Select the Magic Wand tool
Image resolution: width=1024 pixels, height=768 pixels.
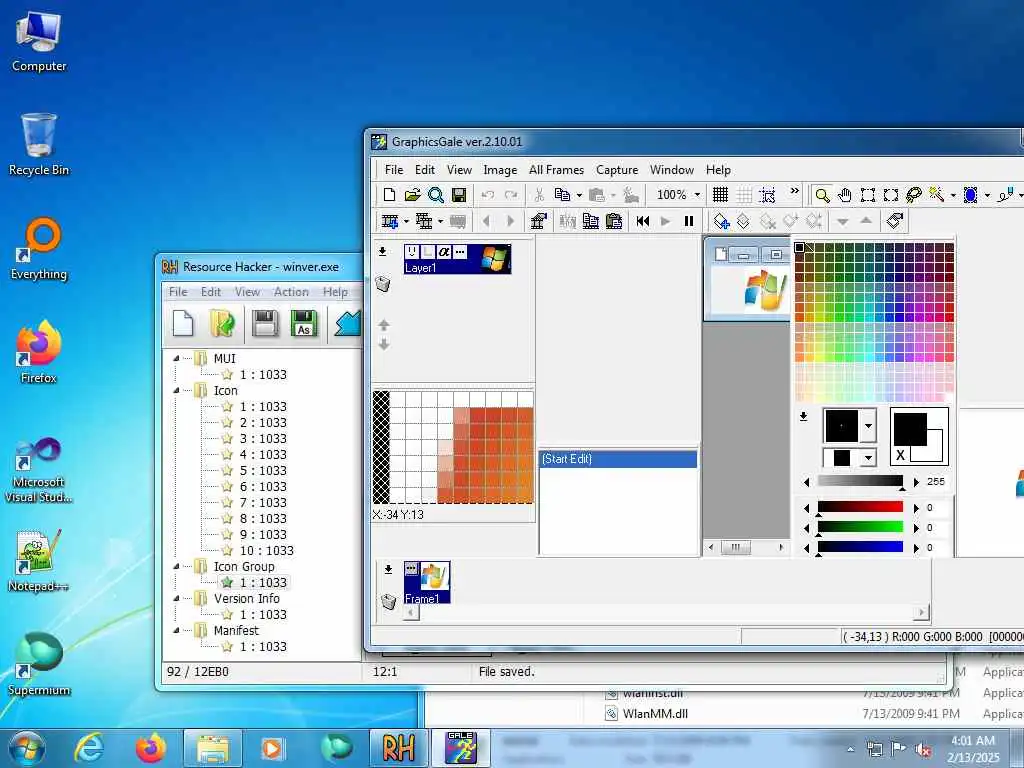(x=937, y=195)
